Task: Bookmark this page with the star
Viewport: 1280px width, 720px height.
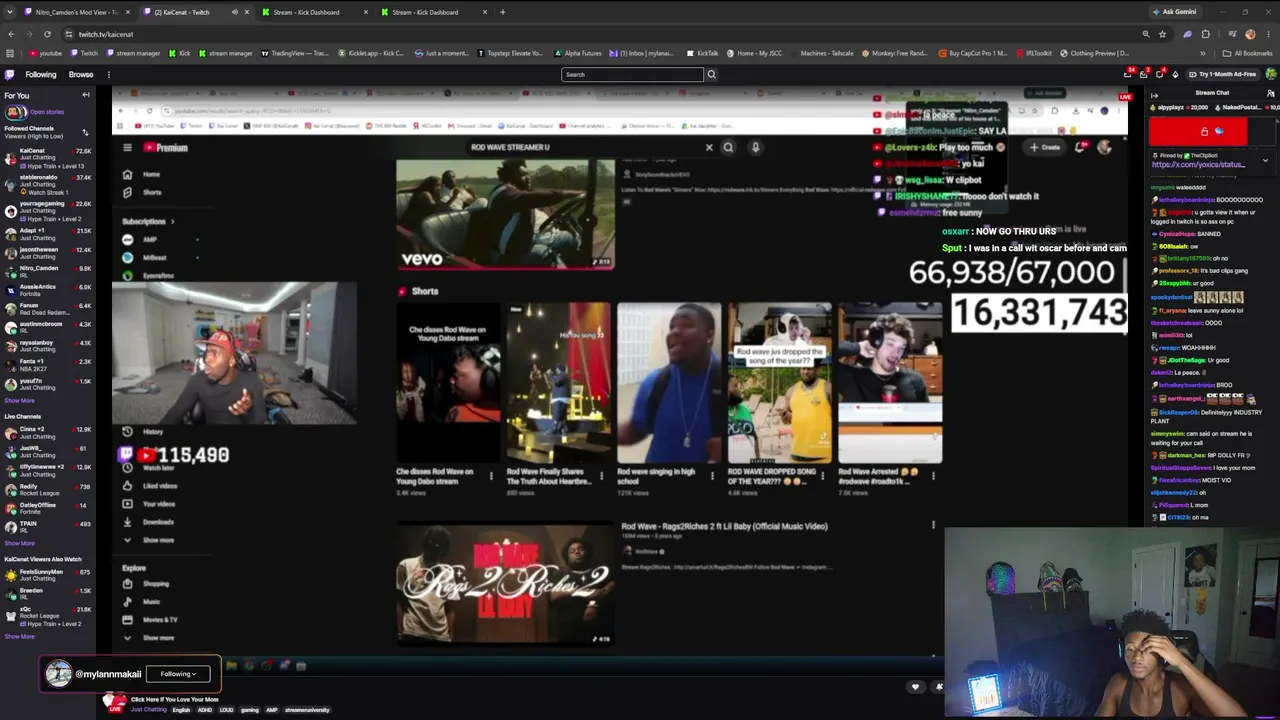Action: pos(1162,34)
